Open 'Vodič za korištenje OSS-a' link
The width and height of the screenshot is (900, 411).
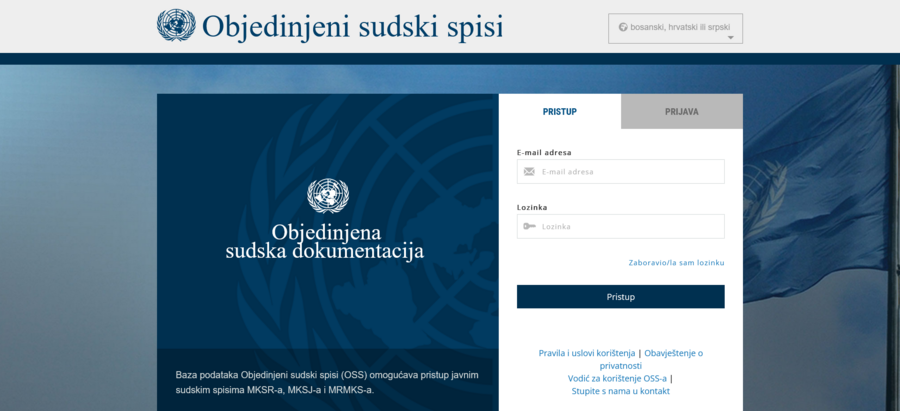[618, 378]
